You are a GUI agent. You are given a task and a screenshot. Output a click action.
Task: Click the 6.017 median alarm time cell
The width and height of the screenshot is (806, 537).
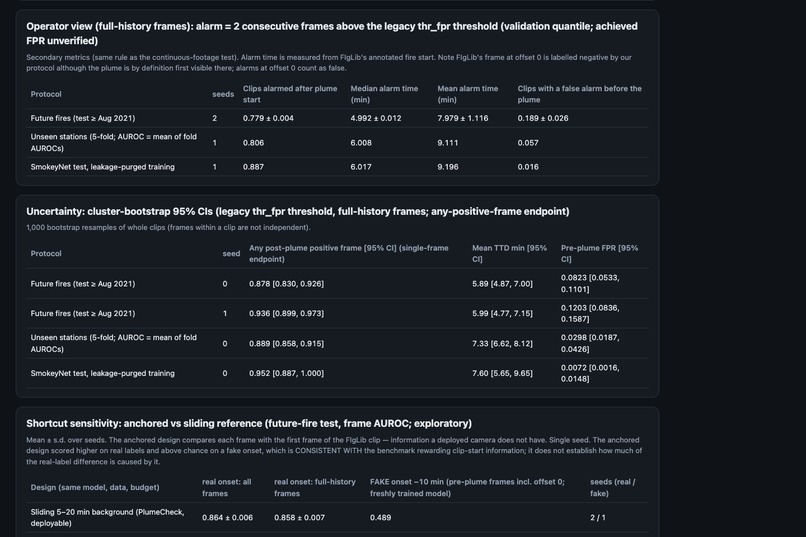point(361,167)
